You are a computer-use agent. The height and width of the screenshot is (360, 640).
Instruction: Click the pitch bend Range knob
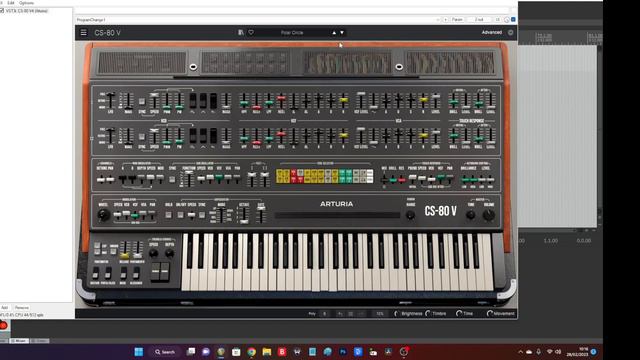(410, 215)
